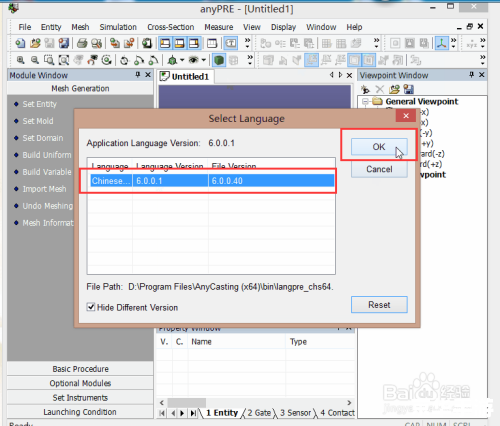The height and width of the screenshot is (426, 500).
Task: Click the Print icon in the toolbar
Action: (x=82, y=43)
